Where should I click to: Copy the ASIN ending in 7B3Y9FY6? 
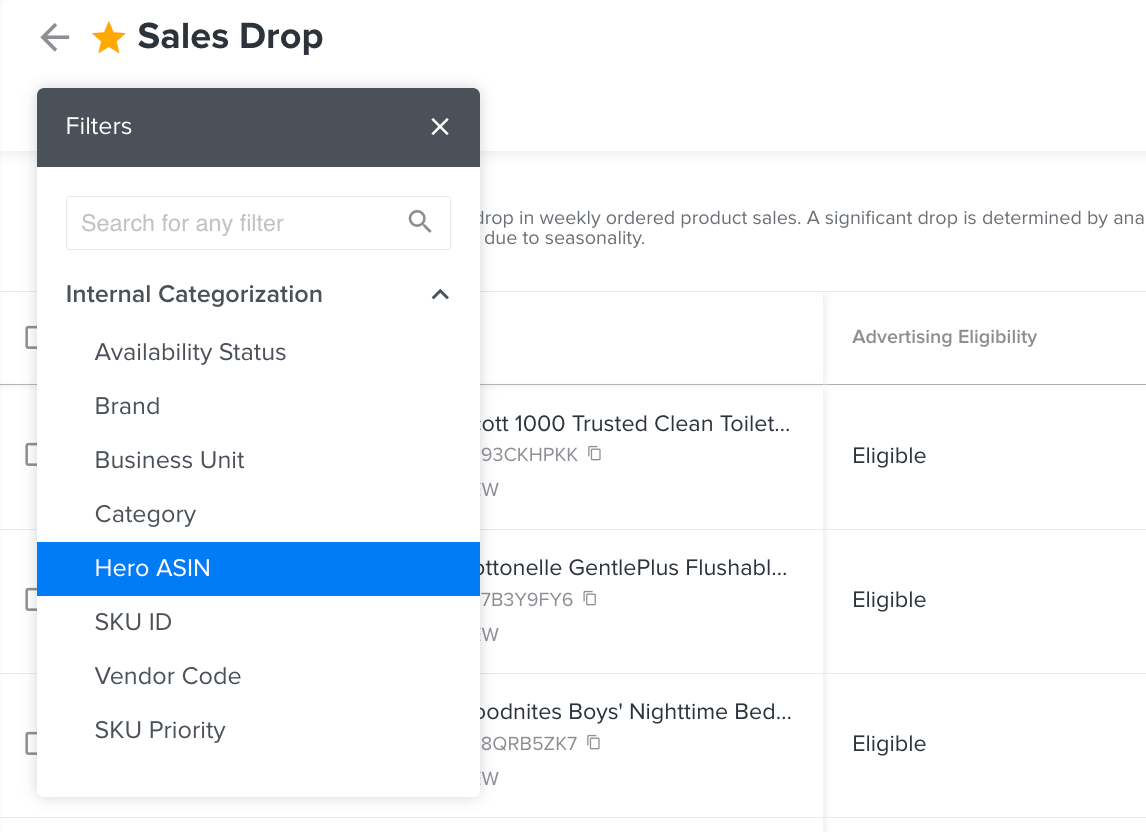[590, 598]
